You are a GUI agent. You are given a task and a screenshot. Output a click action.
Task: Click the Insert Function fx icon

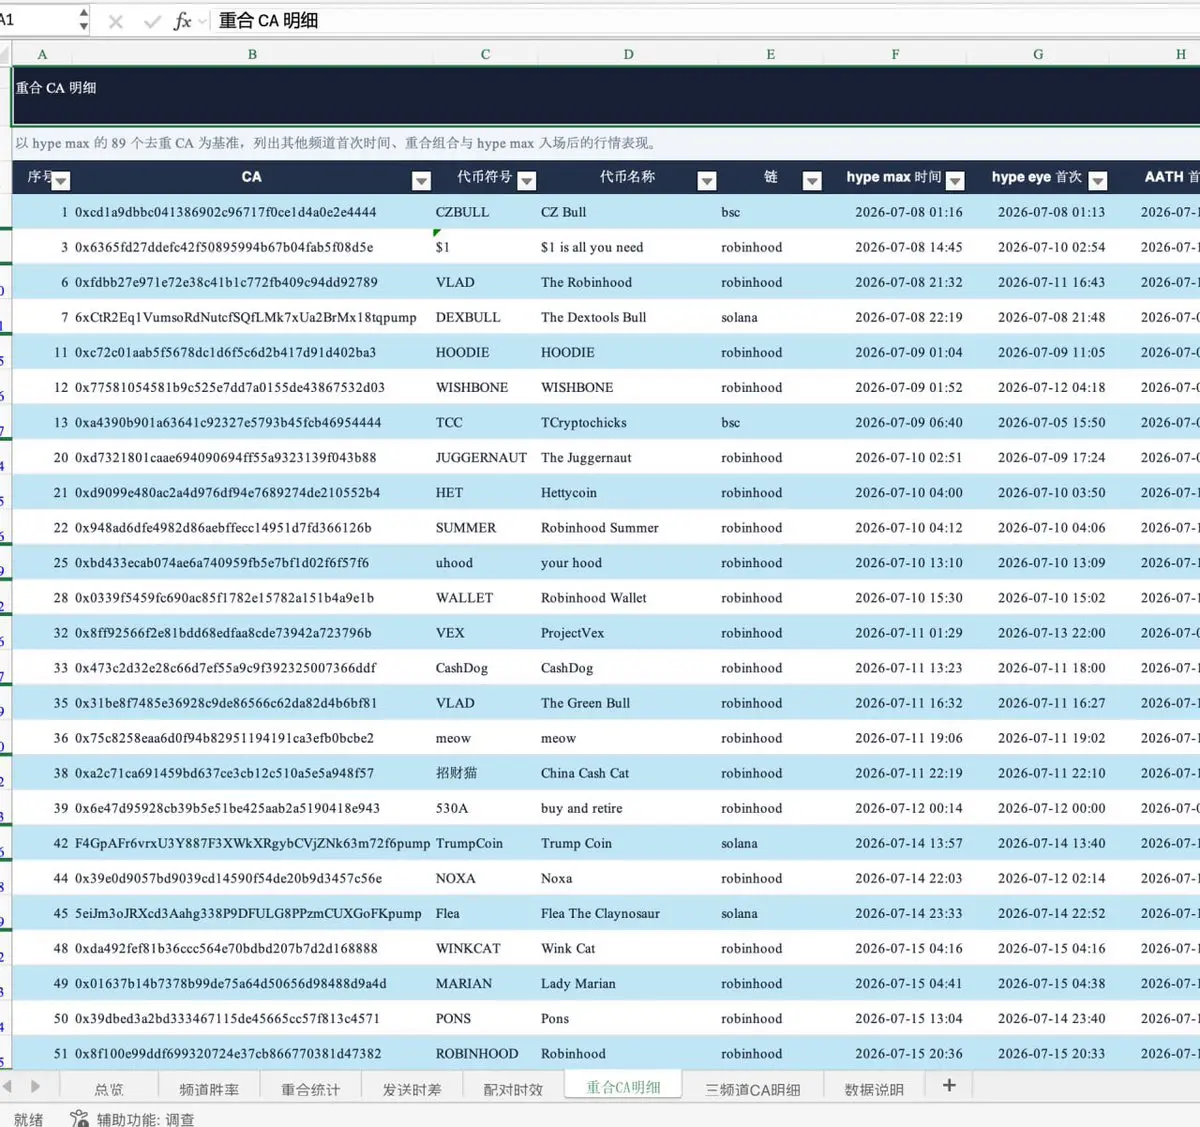[x=182, y=21]
